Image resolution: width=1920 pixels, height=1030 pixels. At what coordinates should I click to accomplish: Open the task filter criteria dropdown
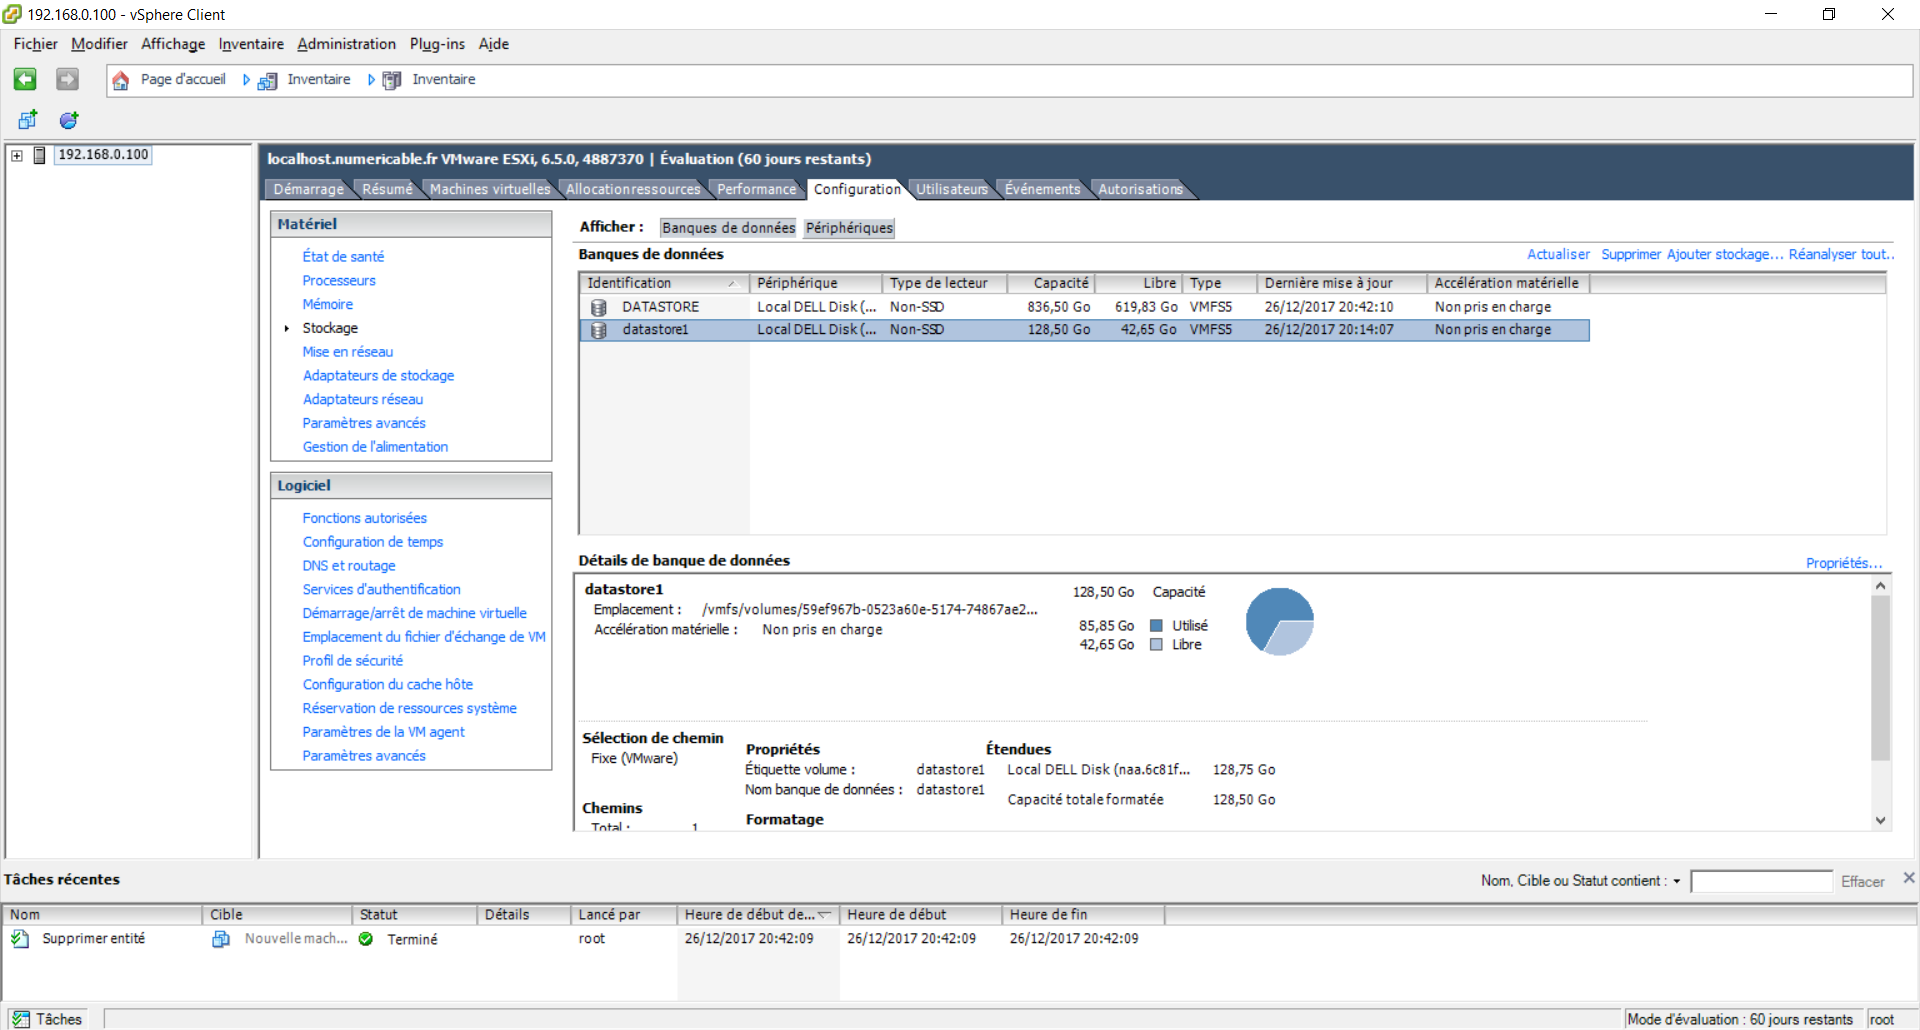pos(1677,881)
